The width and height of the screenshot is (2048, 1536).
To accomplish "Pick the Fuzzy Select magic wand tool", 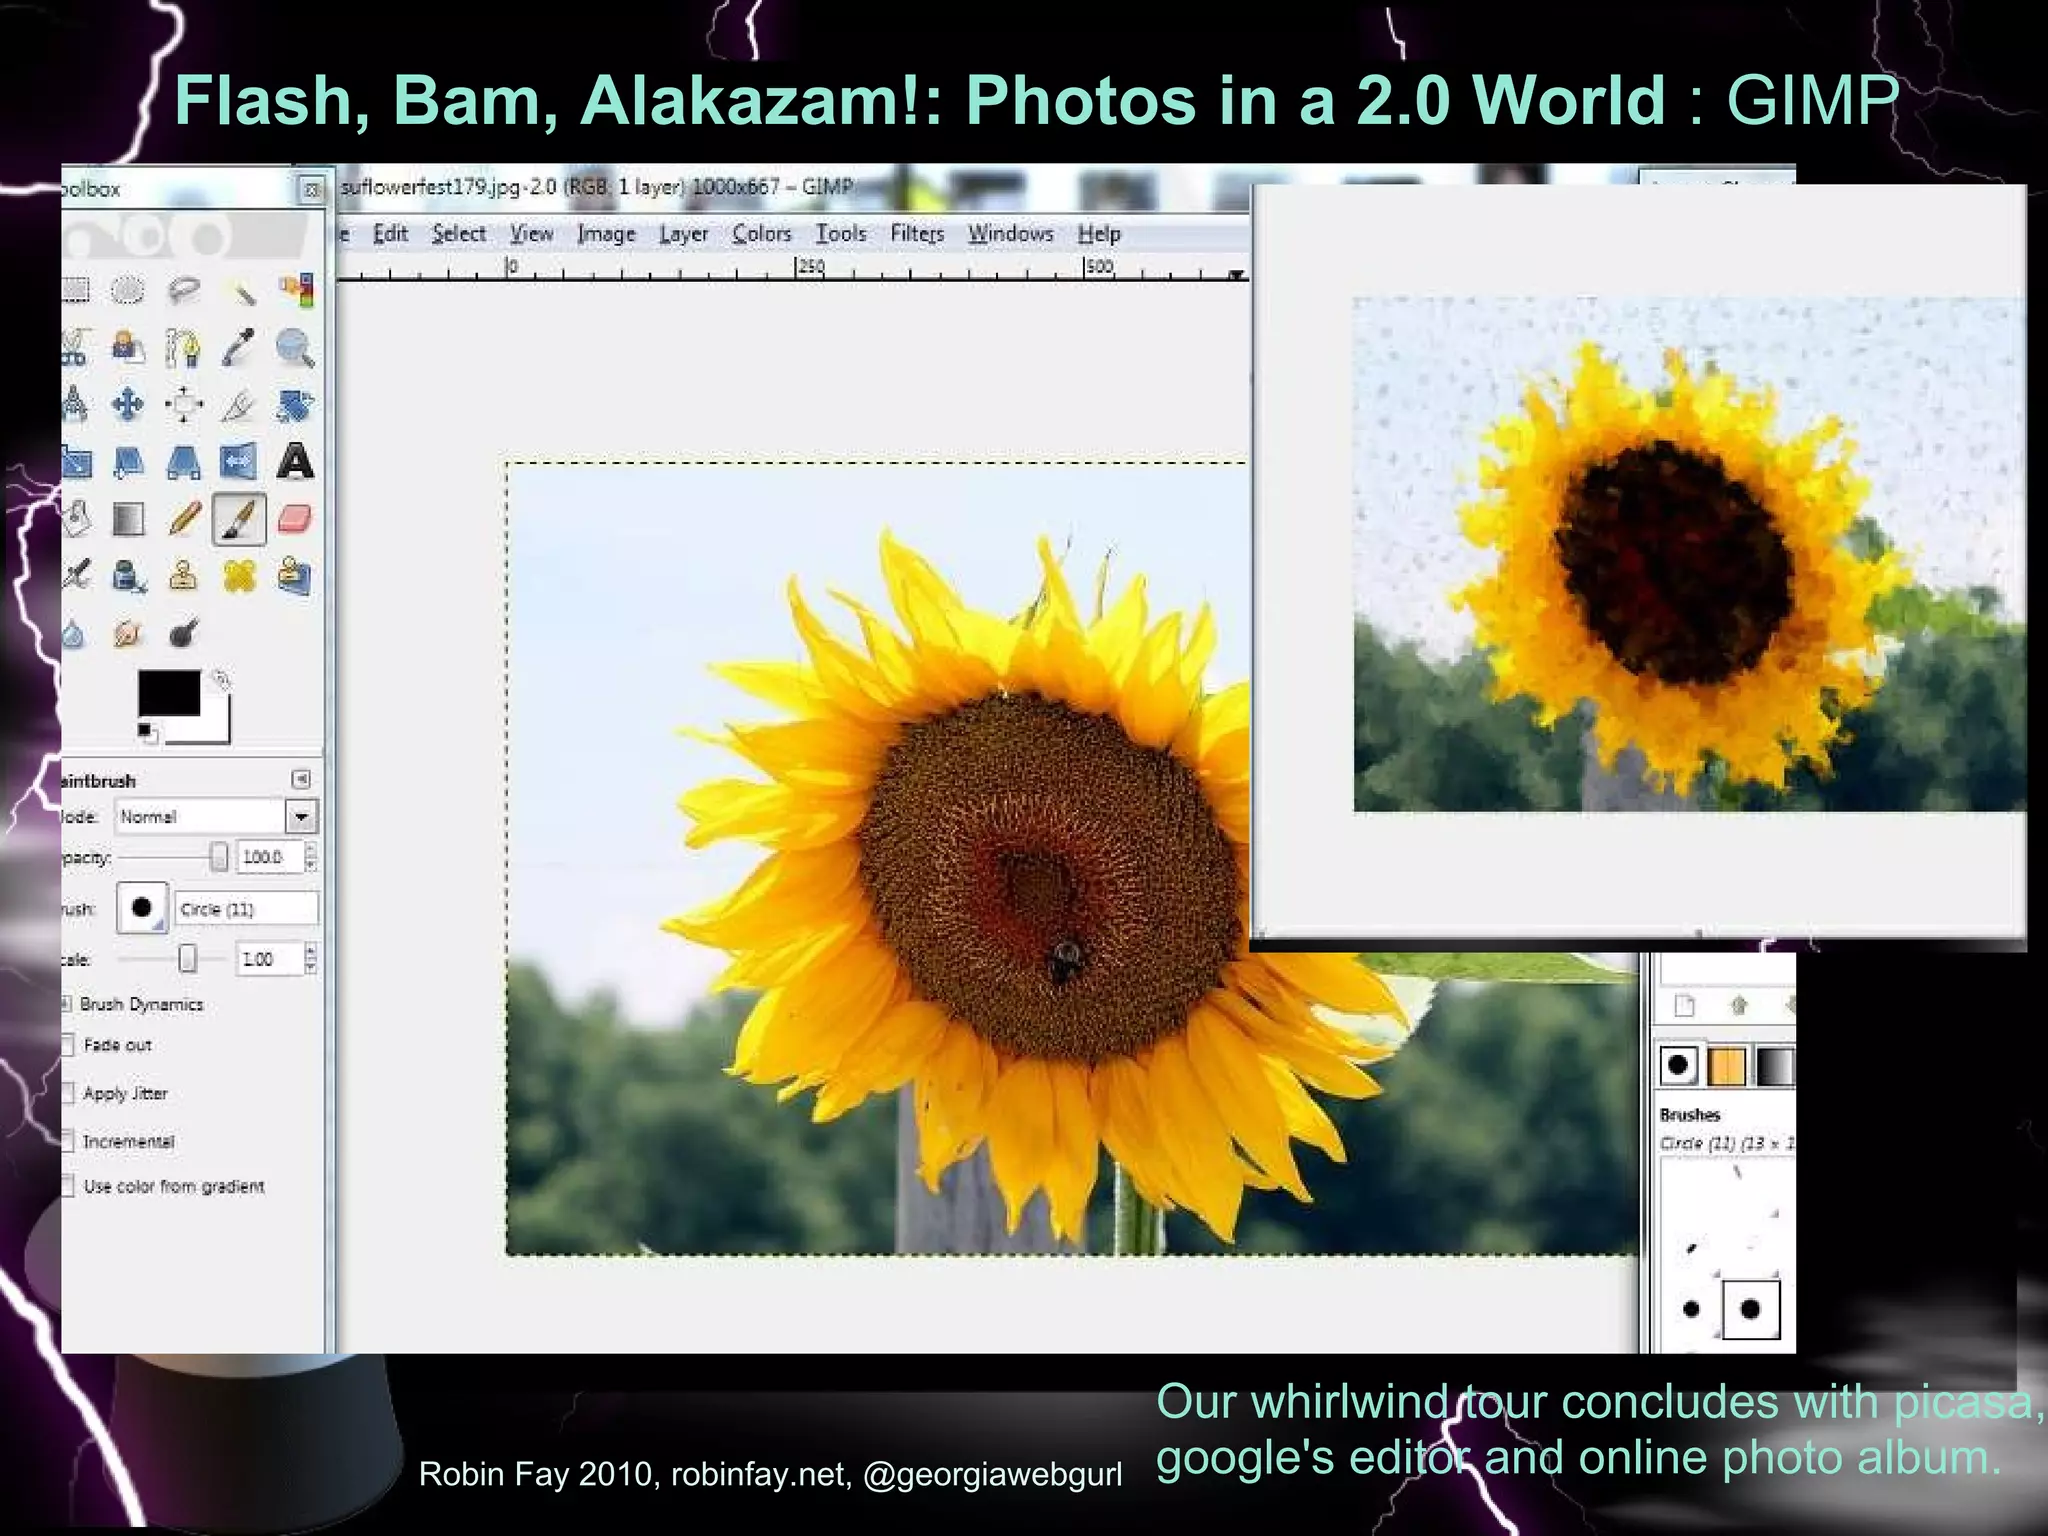I will 241,290.
